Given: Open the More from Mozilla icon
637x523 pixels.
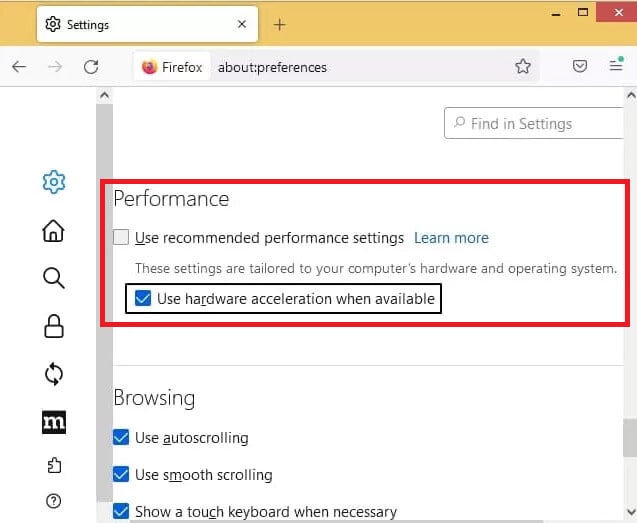Looking at the screenshot, I should (x=54, y=422).
